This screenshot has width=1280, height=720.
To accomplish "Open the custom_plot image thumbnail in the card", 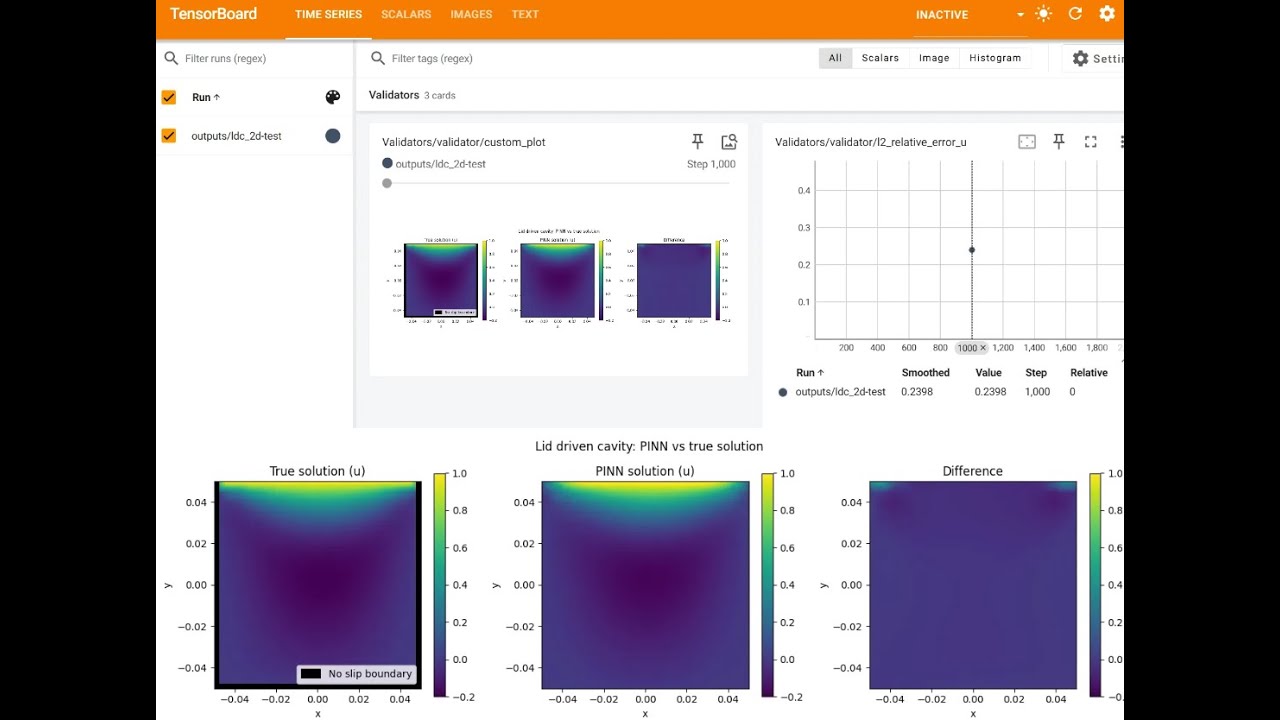I will [x=559, y=278].
